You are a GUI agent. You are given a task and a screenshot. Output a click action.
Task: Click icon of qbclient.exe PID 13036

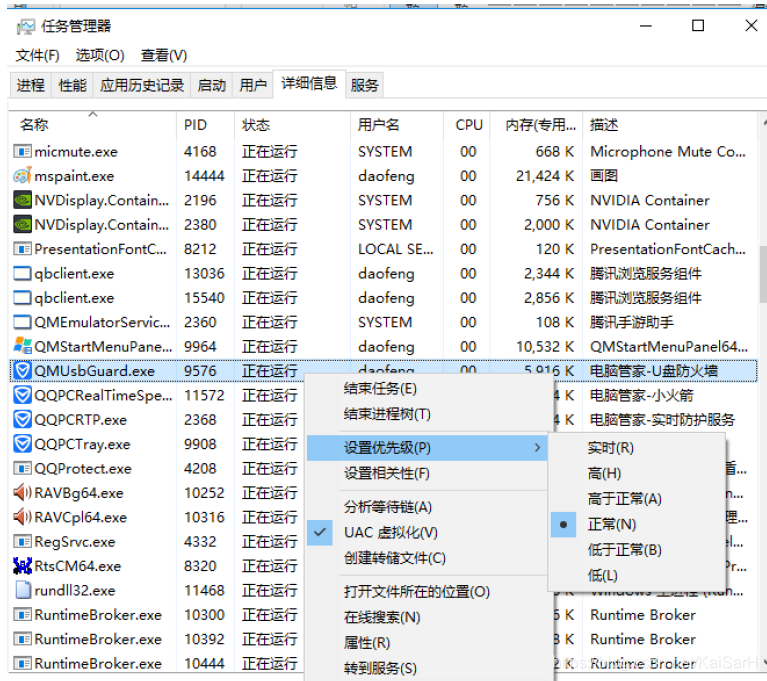(22, 273)
